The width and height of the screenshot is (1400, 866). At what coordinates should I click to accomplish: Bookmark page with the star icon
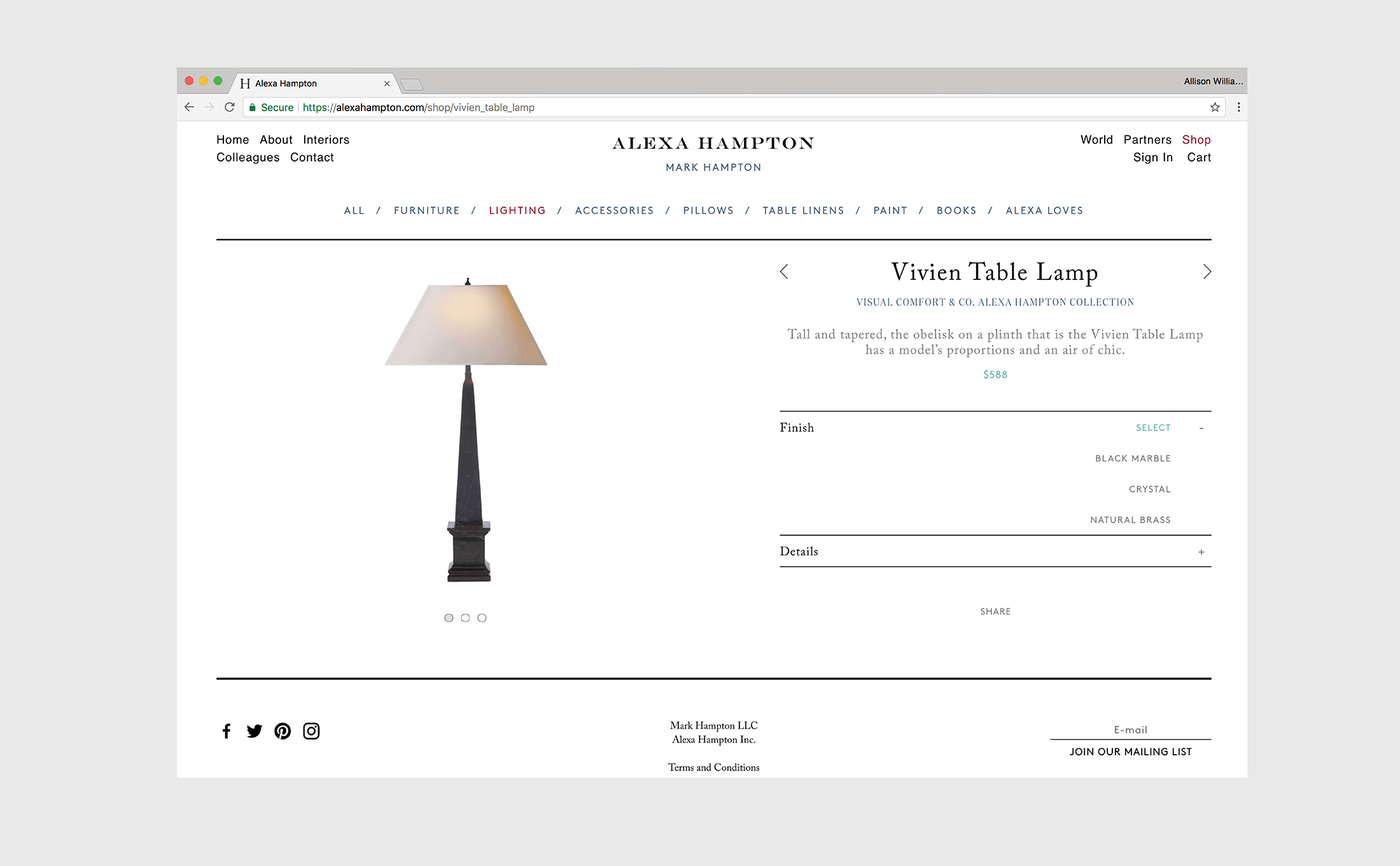coord(1215,107)
